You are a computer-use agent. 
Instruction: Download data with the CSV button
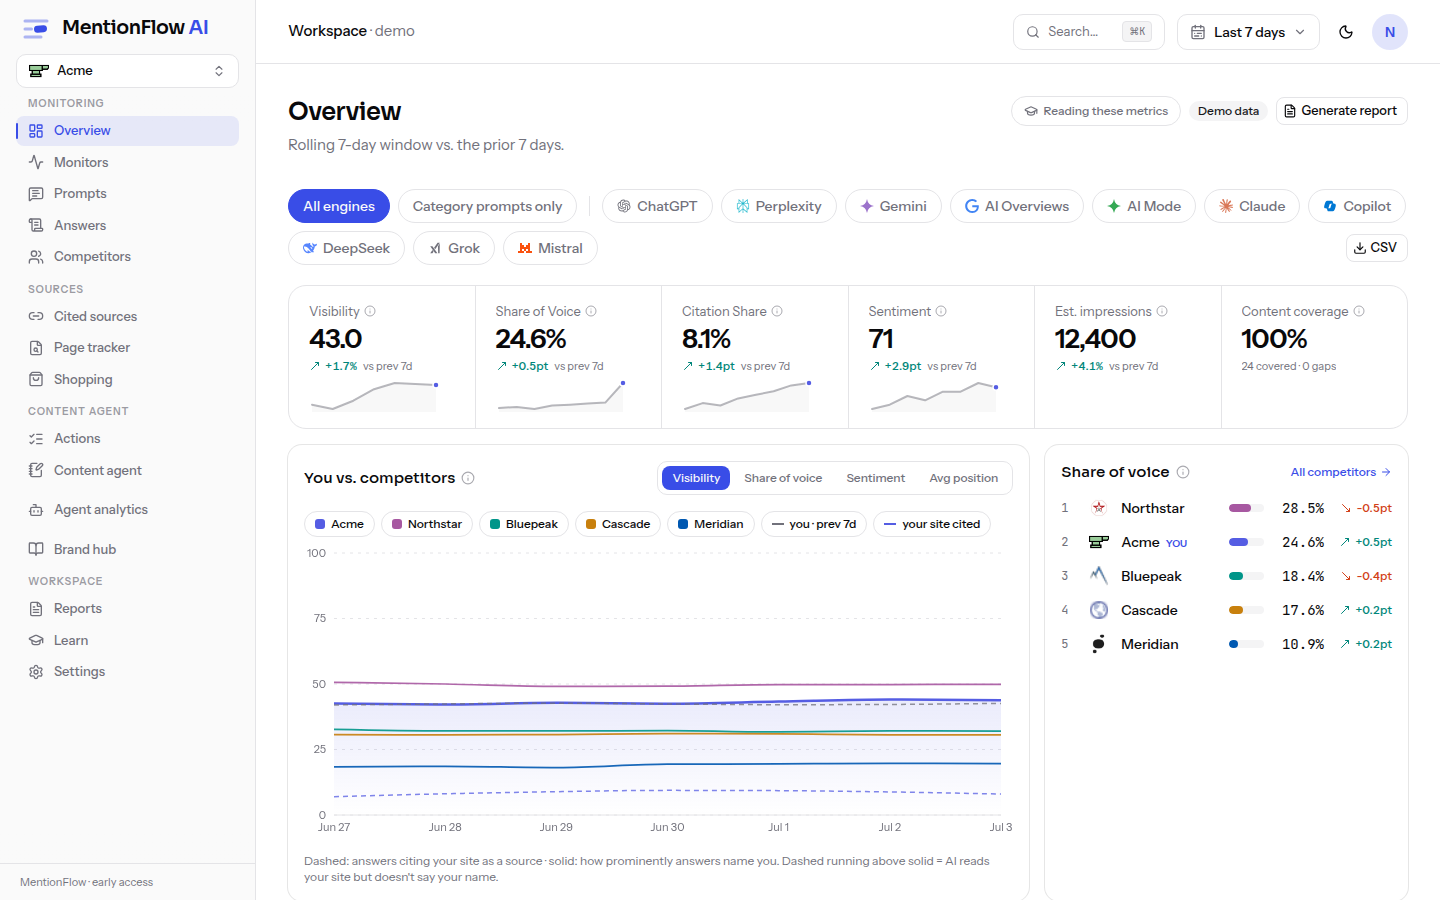point(1376,247)
